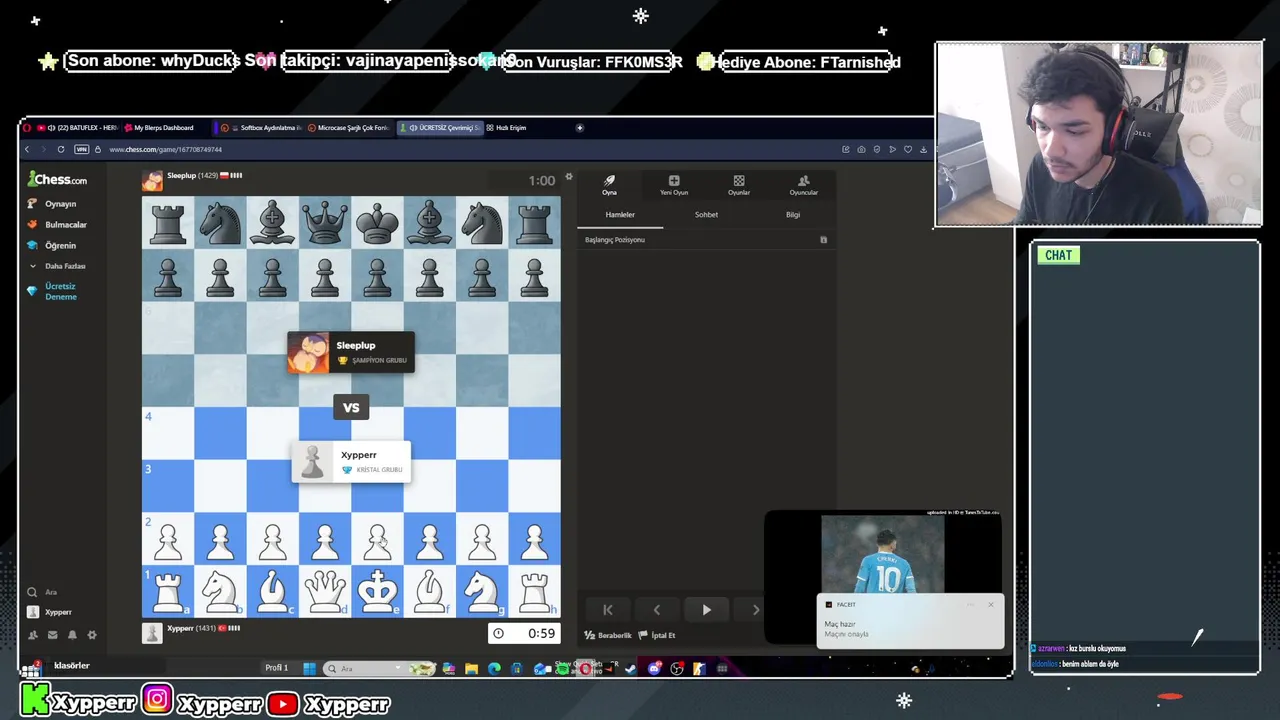The width and height of the screenshot is (1280, 720).
Task: Open the Windows Start button
Action: click(309, 668)
